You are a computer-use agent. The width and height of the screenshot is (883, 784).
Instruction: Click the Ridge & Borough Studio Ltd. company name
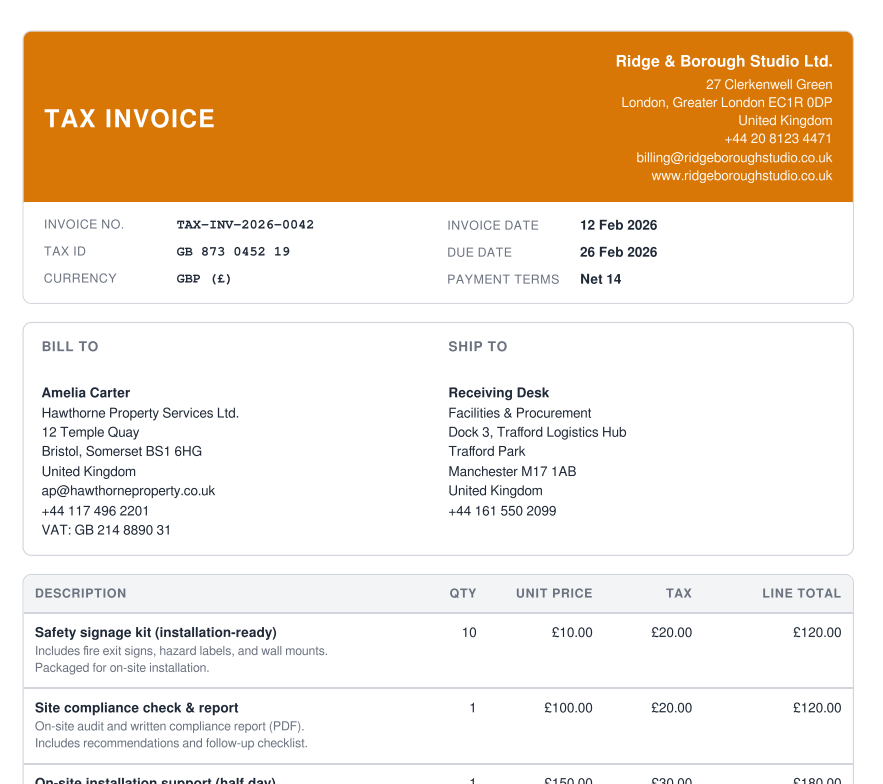(723, 62)
